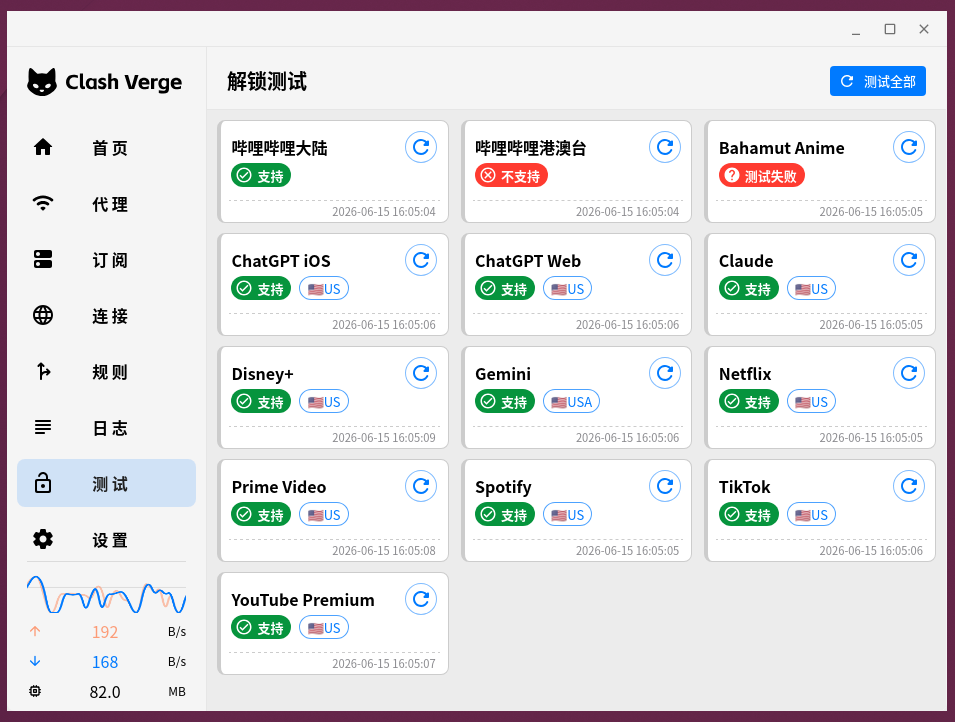Open the 设置 settings page
The width and height of the screenshot is (955, 722).
[107, 540]
